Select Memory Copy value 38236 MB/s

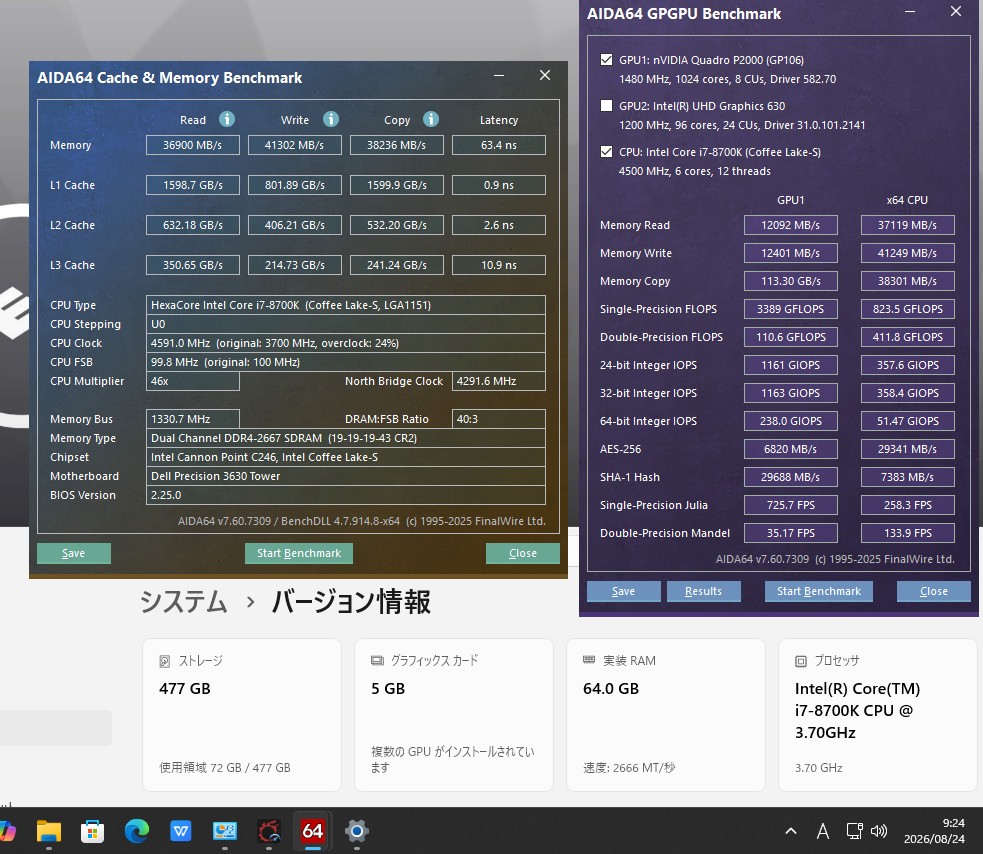396,145
